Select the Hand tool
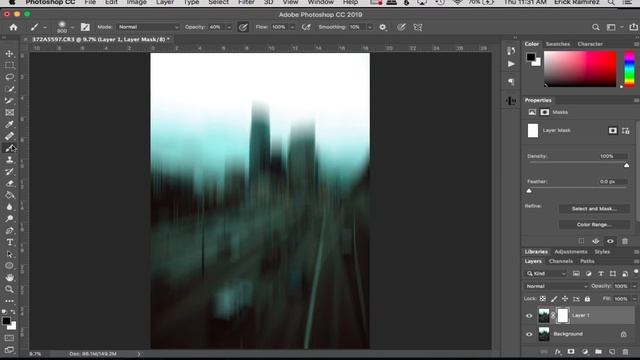This screenshot has height=360, width=640. (9, 278)
